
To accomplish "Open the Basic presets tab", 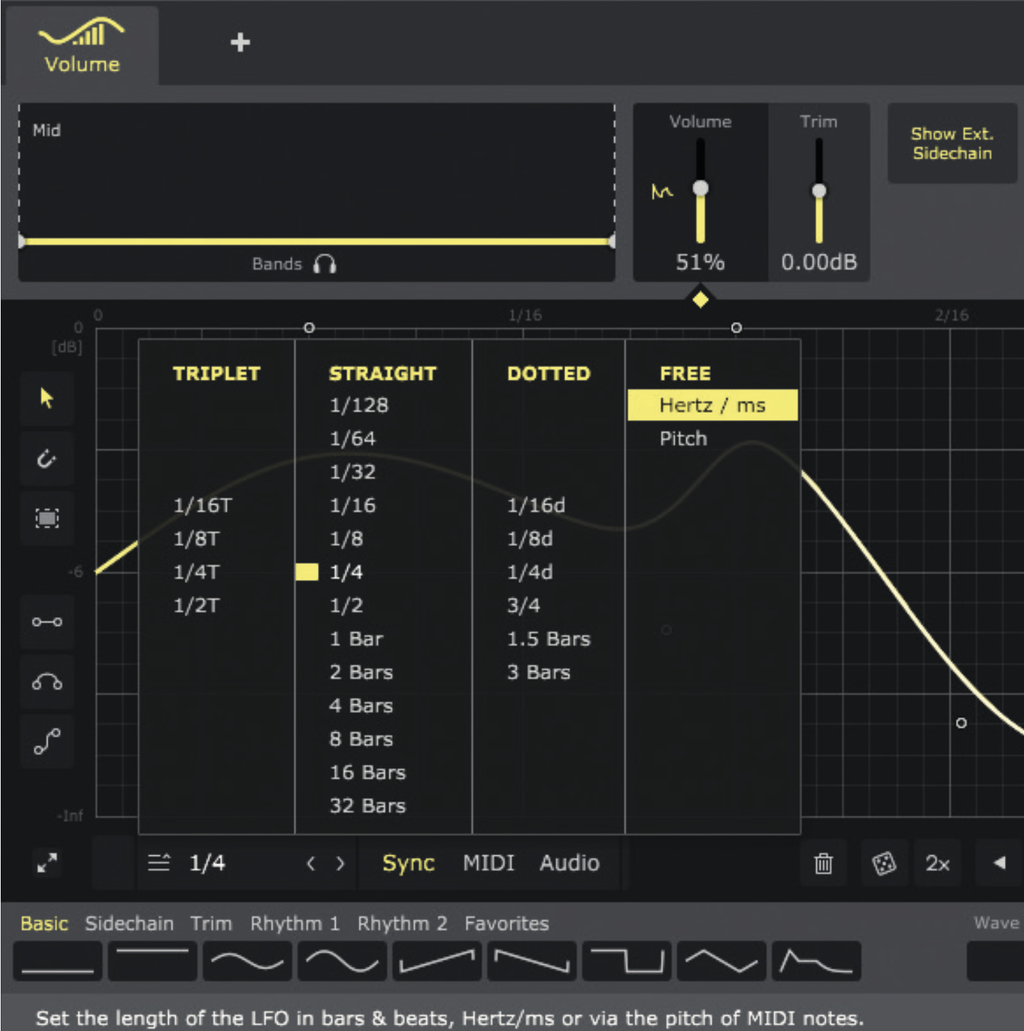I will coord(44,923).
